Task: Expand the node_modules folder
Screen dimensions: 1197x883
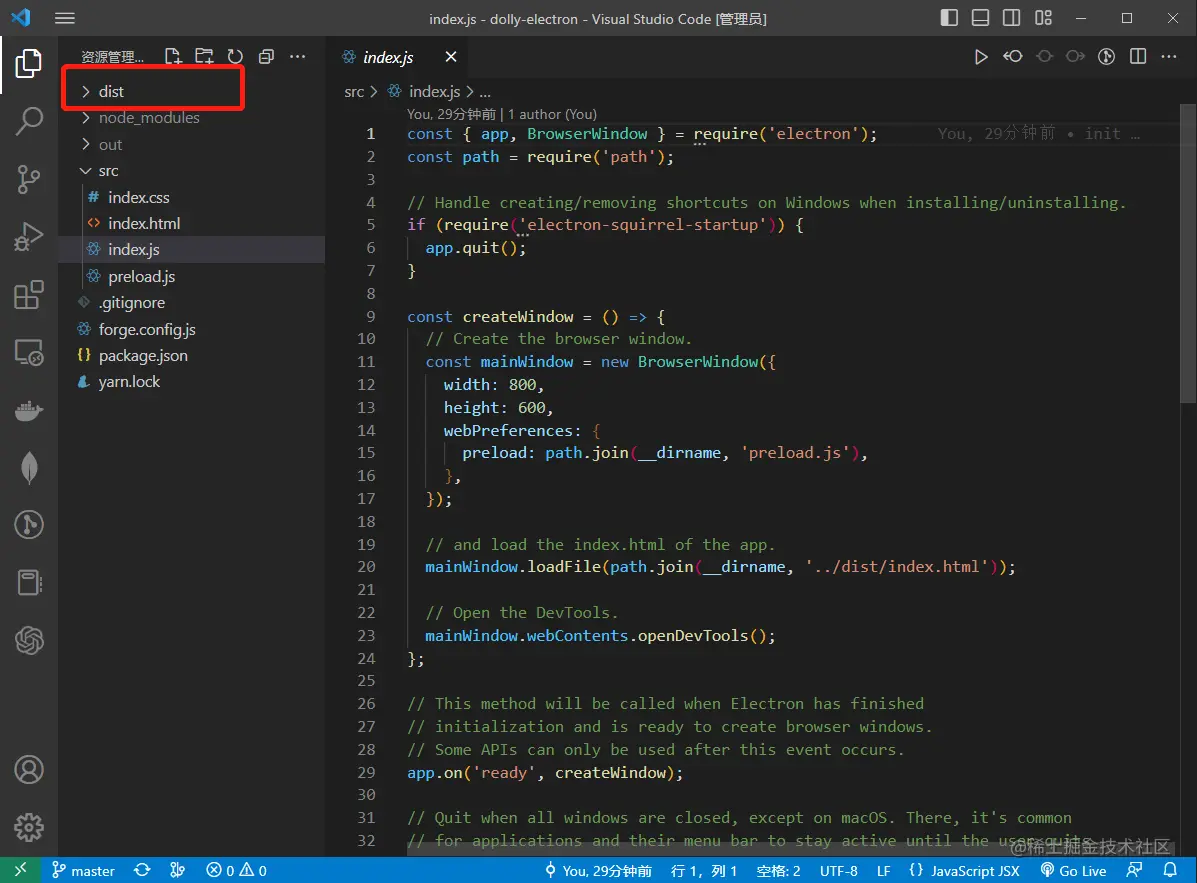Action: pyautogui.click(x=148, y=118)
